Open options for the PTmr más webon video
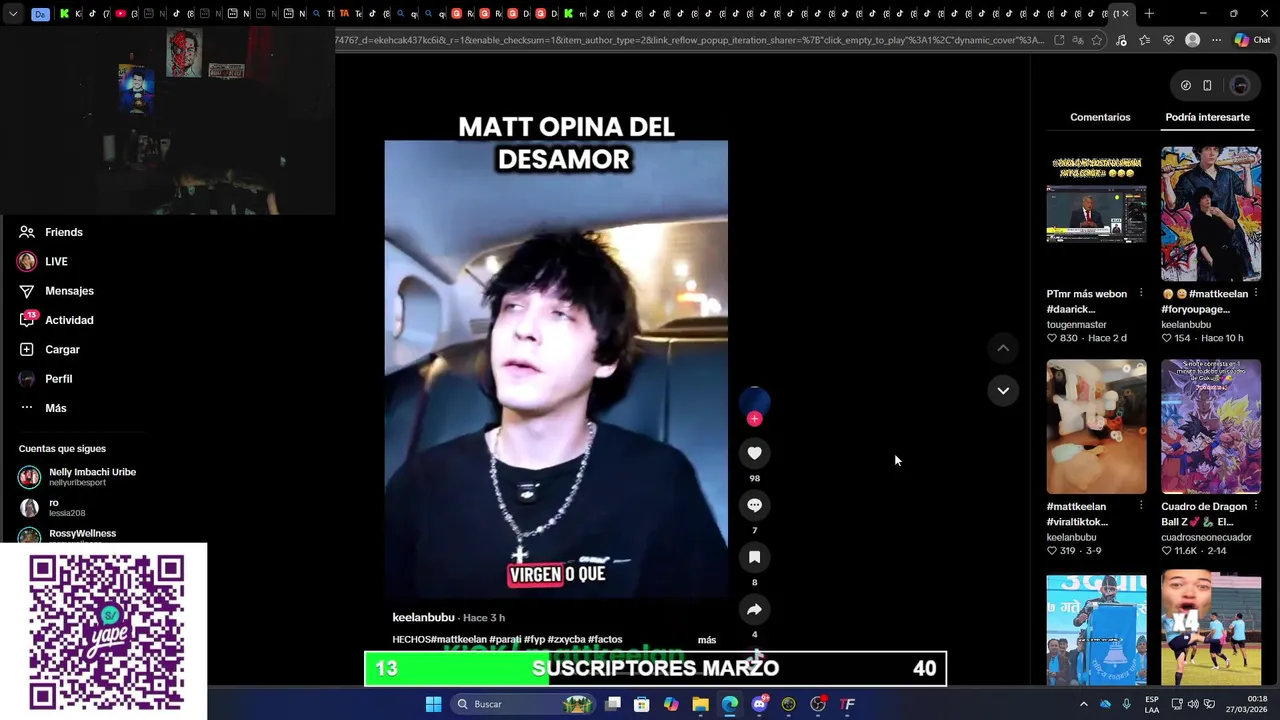1280x720 pixels. [1140, 294]
